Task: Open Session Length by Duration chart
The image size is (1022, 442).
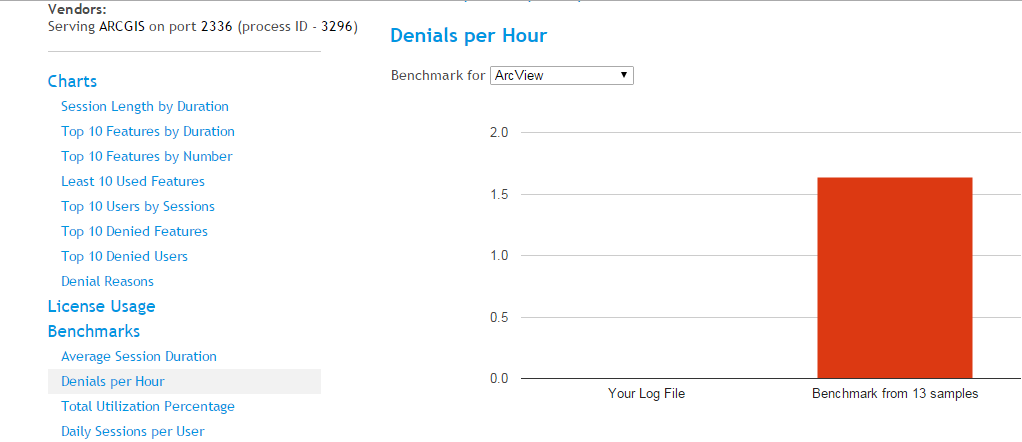Action: (145, 106)
